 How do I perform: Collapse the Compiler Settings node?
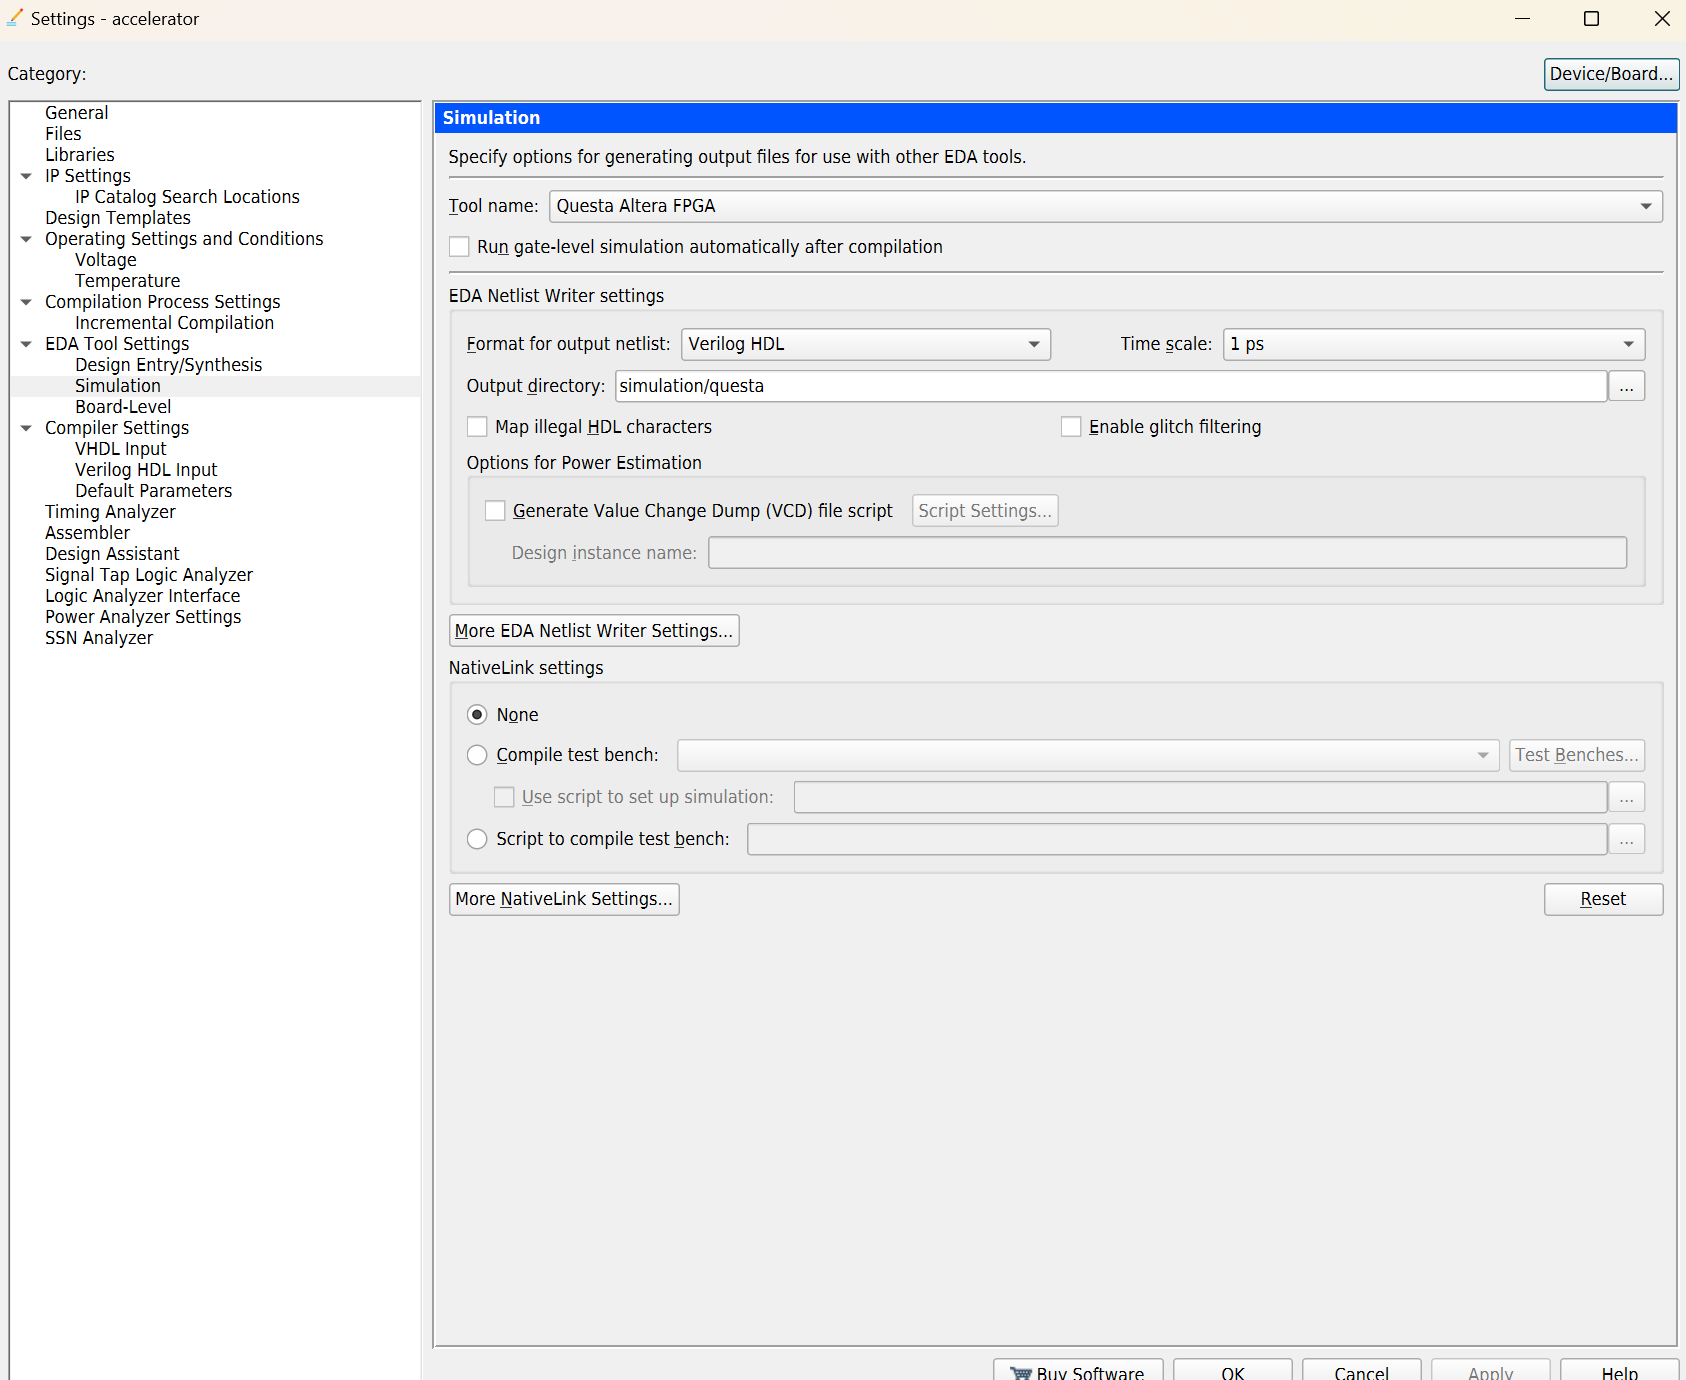coord(26,428)
